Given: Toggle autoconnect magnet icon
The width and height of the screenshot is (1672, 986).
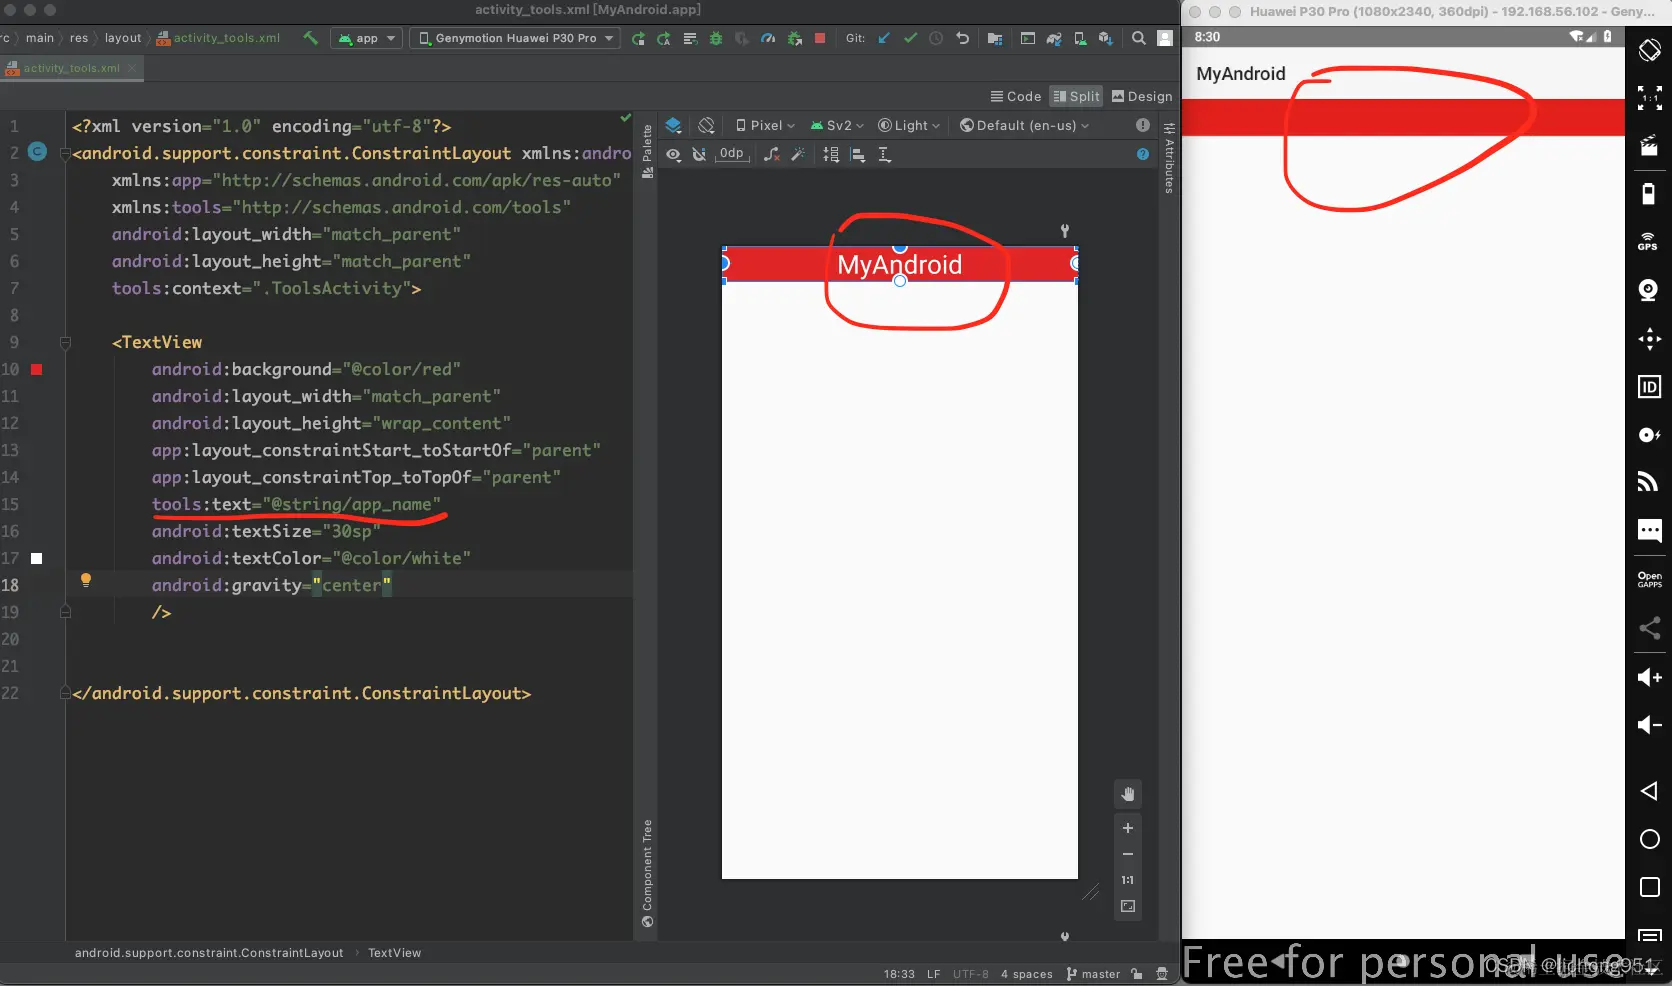Looking at the screenshot, I should [699, 154].
